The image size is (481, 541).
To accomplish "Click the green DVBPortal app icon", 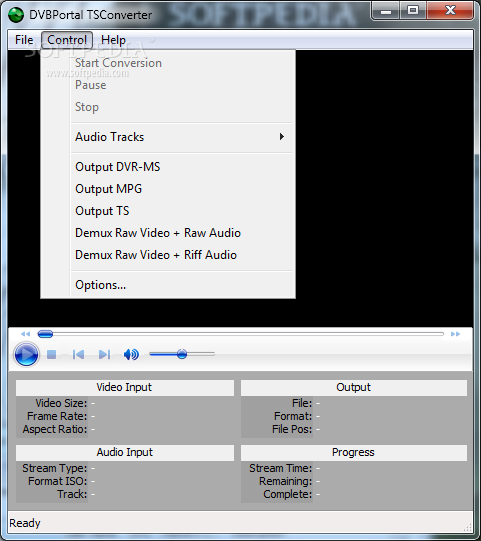I will coord(16,15).
